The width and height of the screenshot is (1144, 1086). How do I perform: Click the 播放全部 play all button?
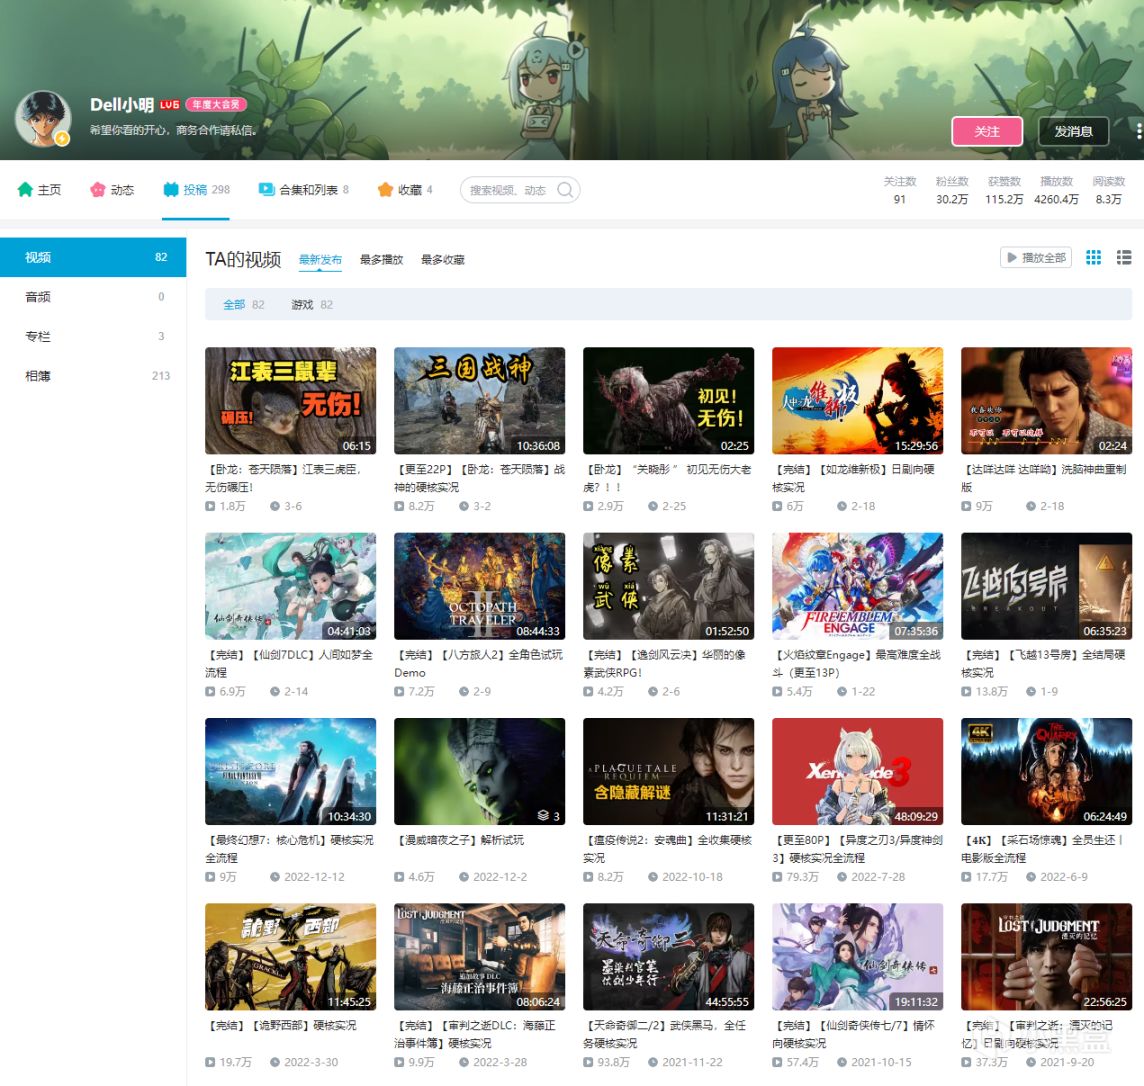coord(1035,257)
